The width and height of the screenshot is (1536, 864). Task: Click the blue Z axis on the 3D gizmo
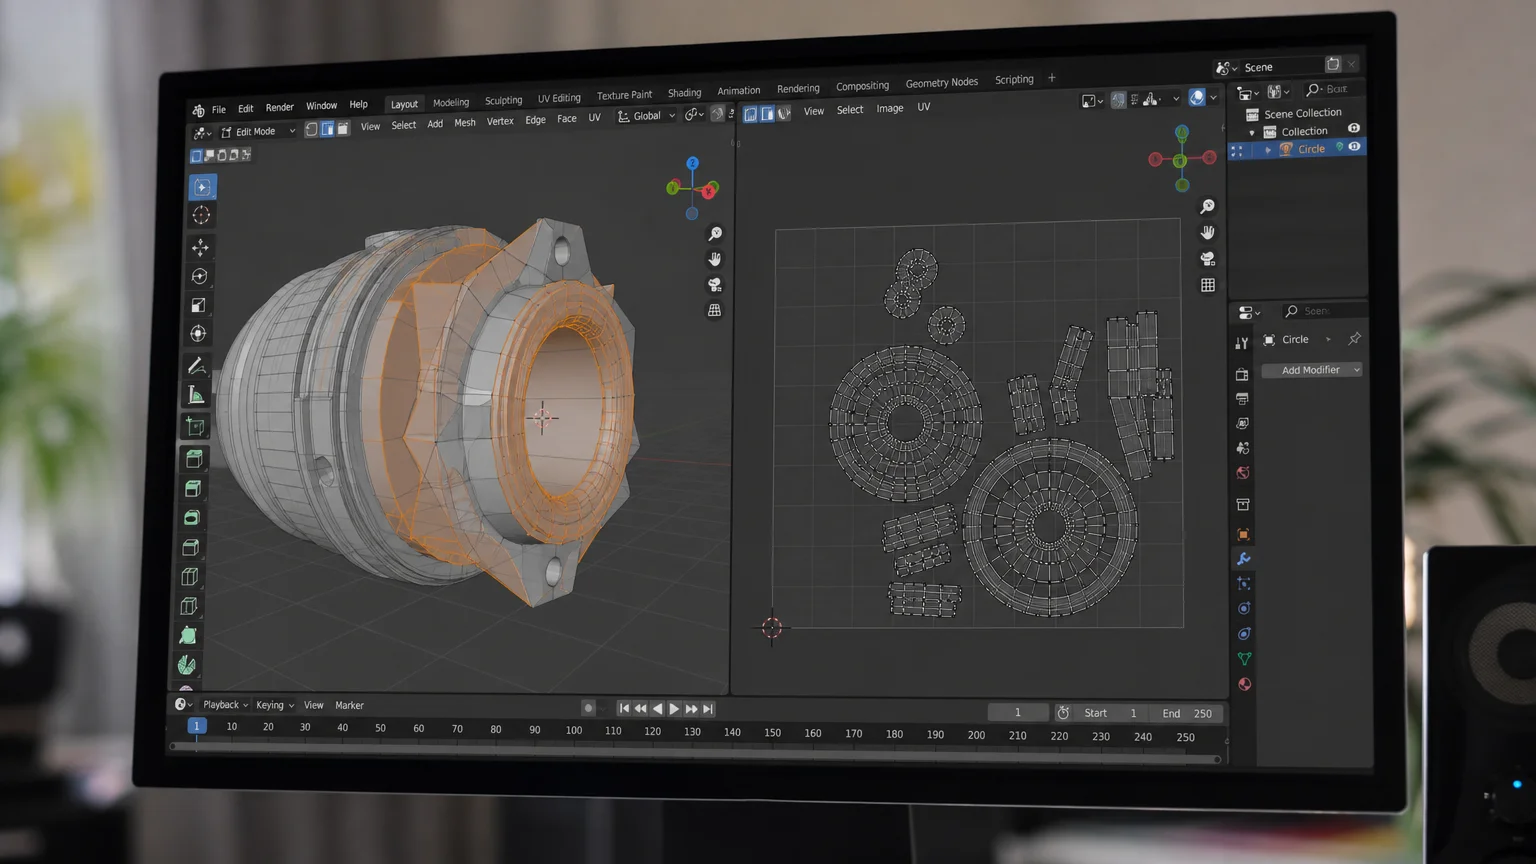pos(692,163)
